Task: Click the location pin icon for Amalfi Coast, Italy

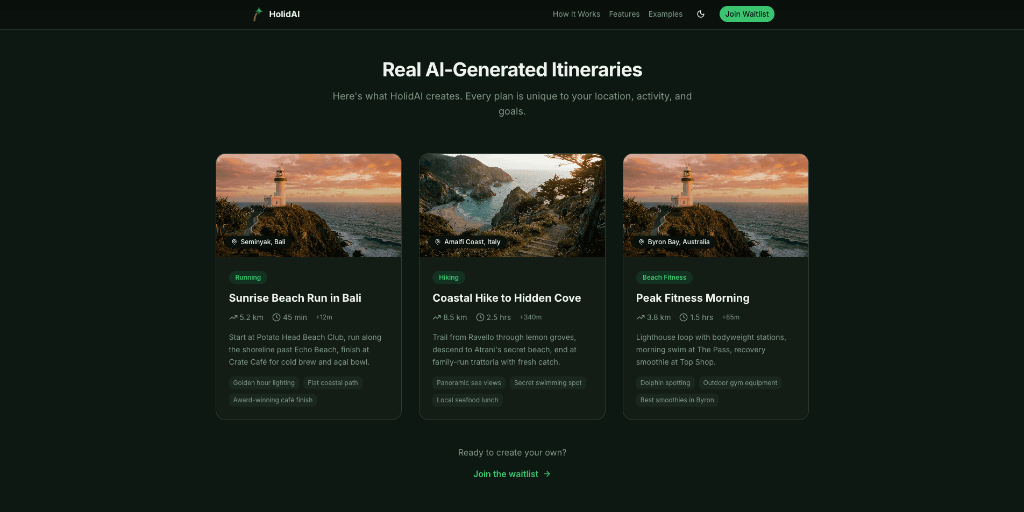Action: pyautogui.click(x=438, y=242)
